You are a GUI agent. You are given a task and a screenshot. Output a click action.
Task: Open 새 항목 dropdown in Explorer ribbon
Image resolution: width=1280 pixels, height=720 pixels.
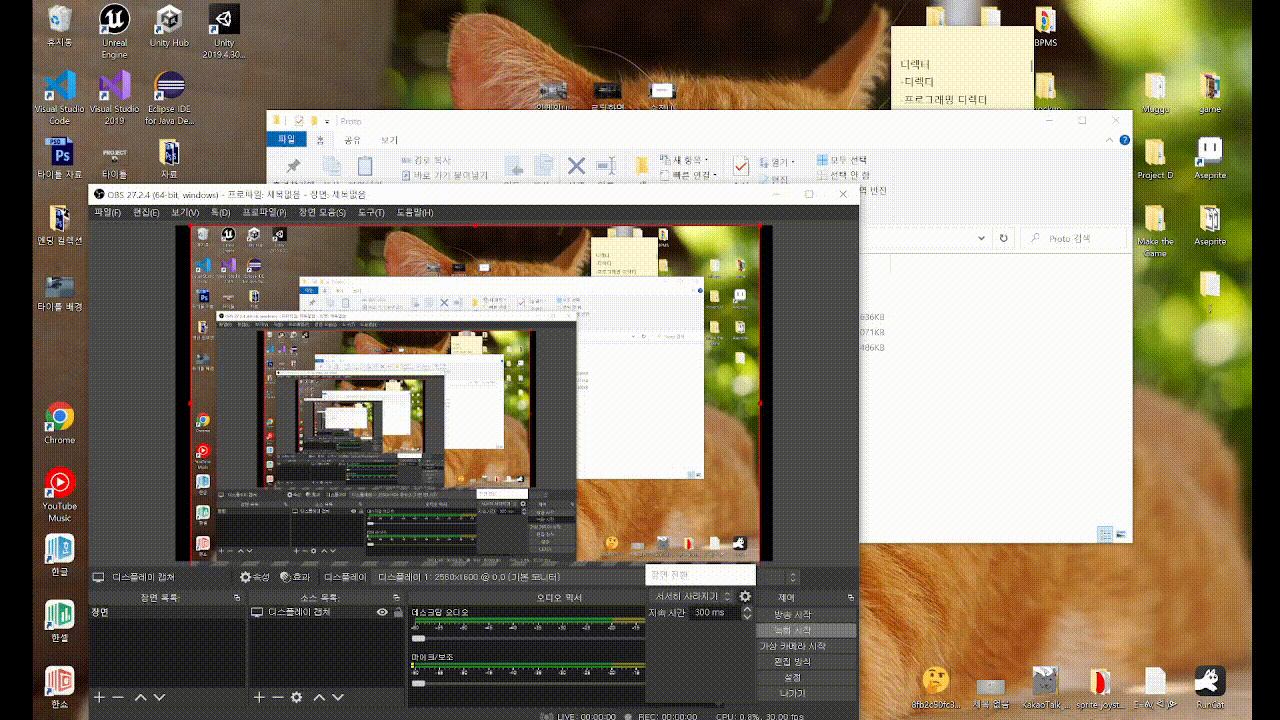[x=684, y=160]
